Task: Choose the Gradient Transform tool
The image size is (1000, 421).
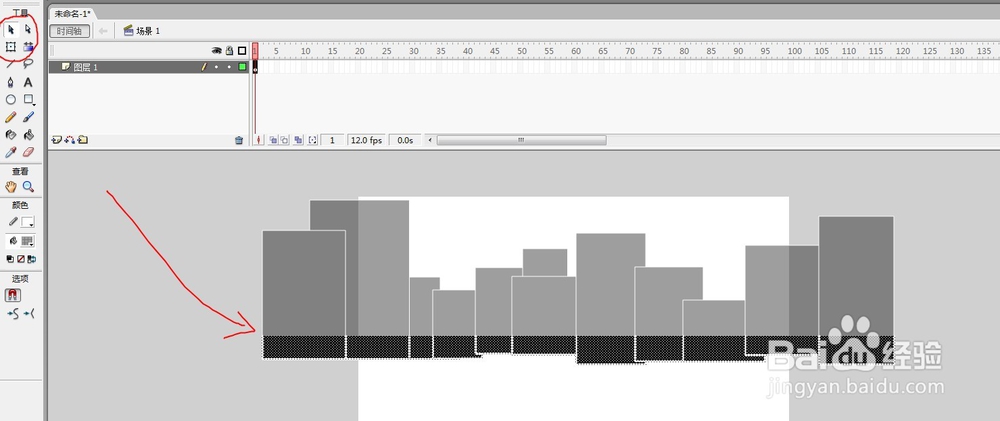Action: pos(28,47)
